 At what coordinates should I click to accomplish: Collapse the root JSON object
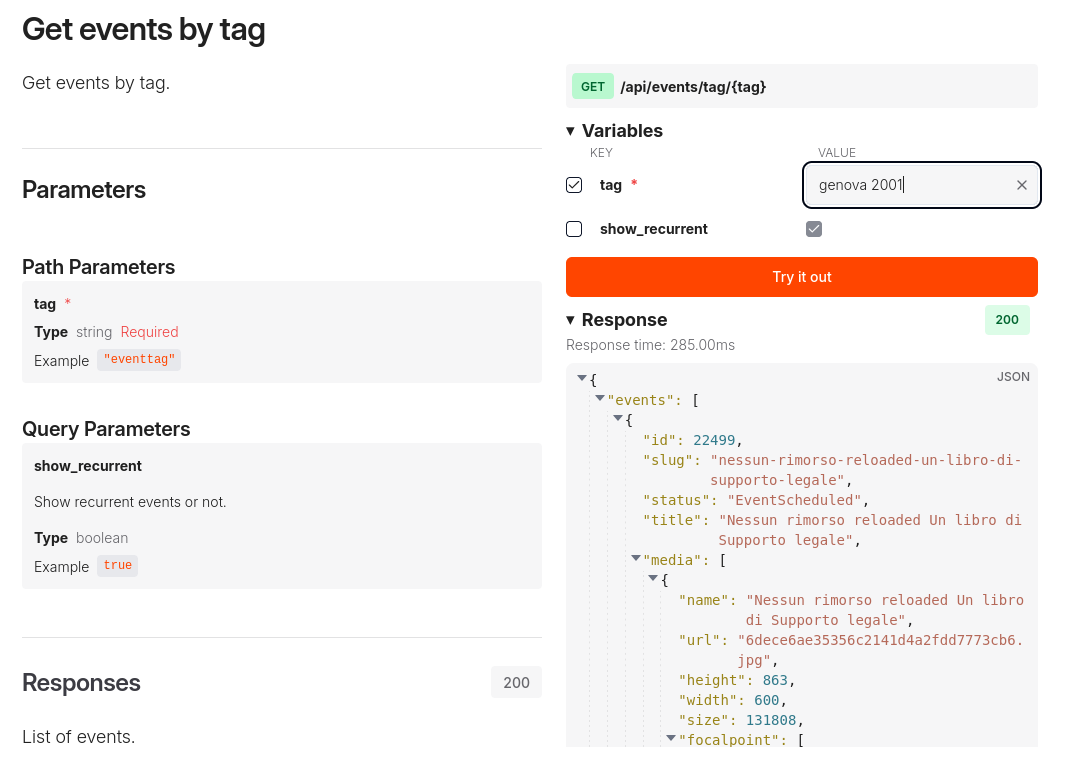pyautogui.click(x=582, y=378)
